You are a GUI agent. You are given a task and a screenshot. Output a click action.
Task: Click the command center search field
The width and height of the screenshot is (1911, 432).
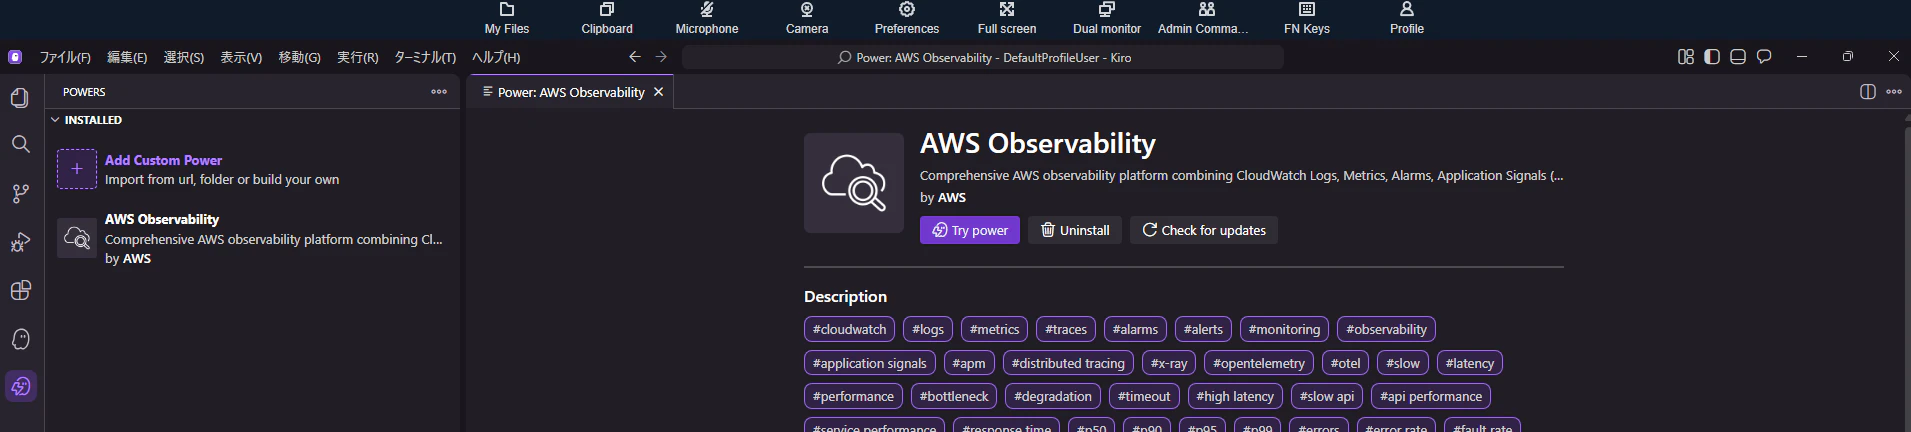click(983, 57)
